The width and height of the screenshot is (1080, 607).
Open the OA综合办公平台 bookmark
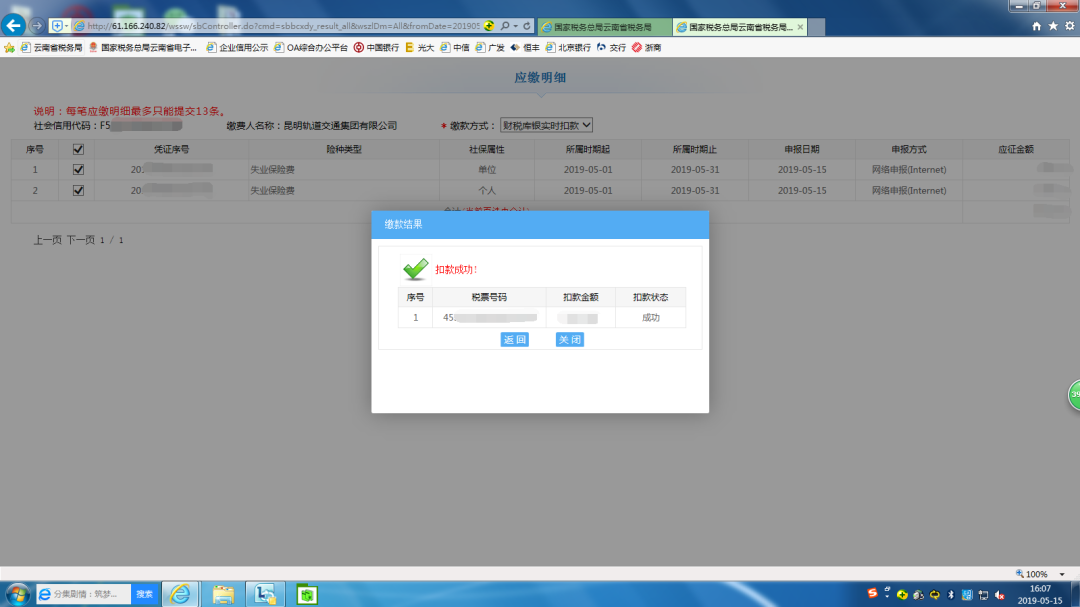pos(311,48)
